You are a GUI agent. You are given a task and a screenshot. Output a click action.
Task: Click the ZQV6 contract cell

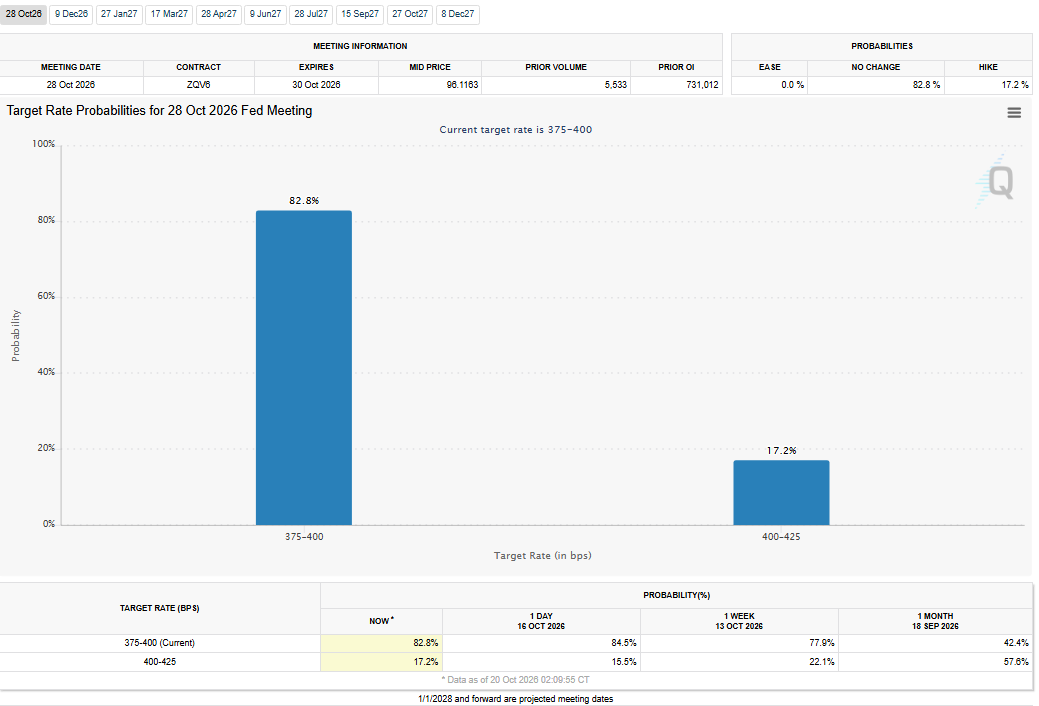199,85
